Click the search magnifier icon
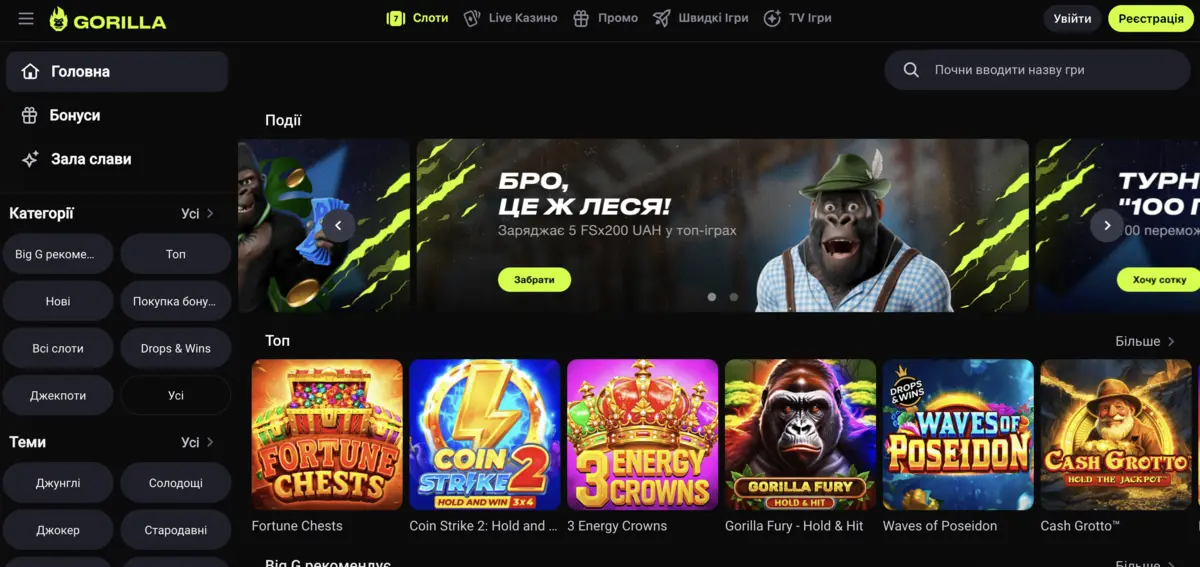Screen dimensions: 1200x567 (x=911, y=70)
